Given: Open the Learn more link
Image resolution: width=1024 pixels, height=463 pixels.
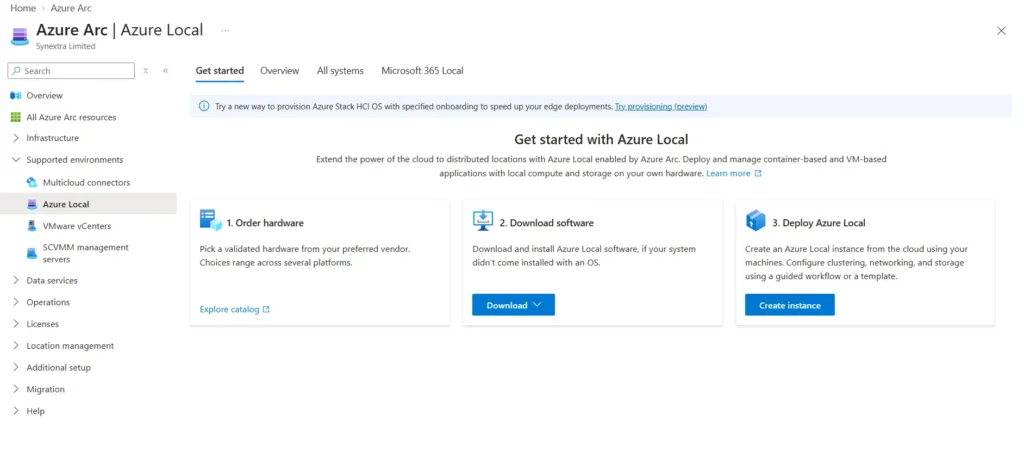Looking at the screenshot, I should [728, 174].
